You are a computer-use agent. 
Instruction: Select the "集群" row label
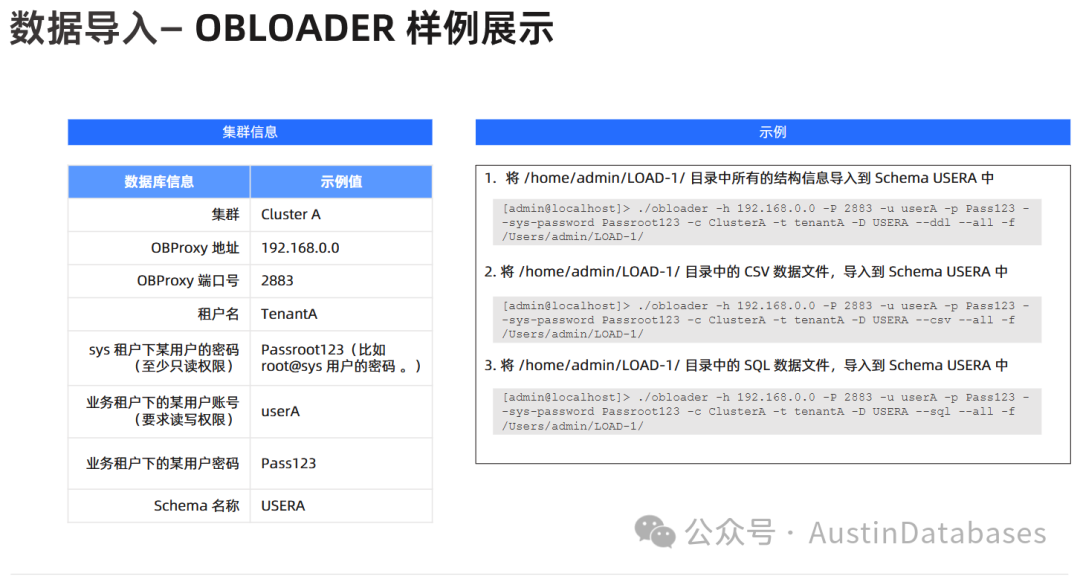pyautogui.click(x=225, y=215)
